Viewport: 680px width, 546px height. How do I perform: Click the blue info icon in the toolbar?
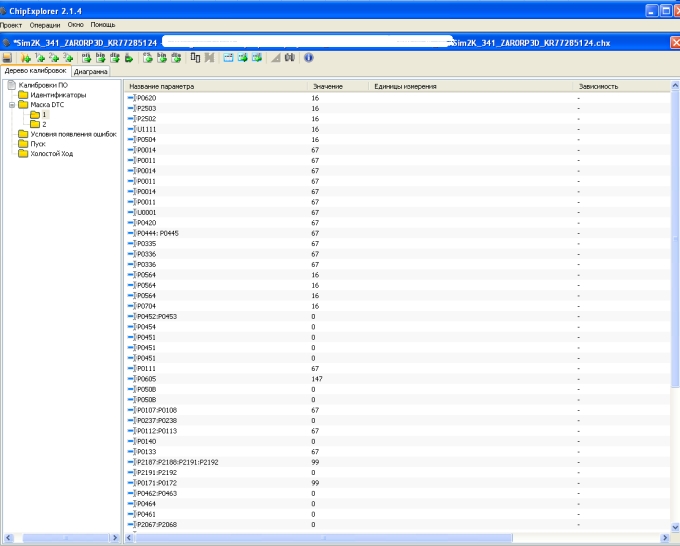(x=308, y=58)
